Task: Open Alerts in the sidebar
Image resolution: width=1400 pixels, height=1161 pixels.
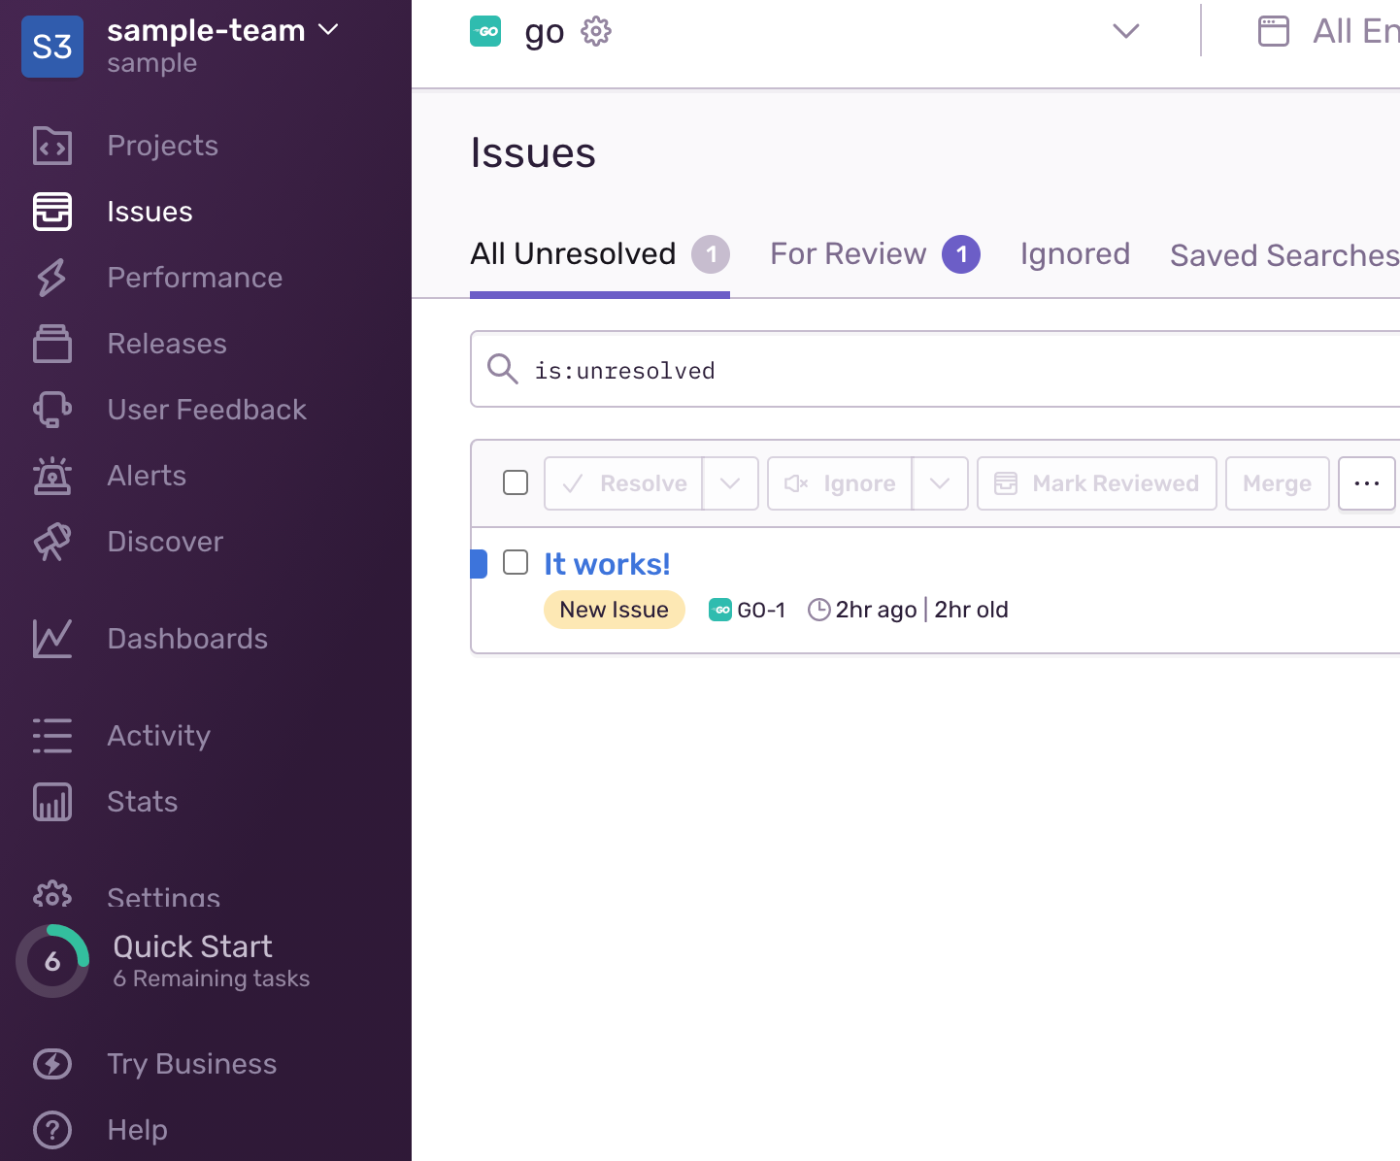Action: (147, 476)
